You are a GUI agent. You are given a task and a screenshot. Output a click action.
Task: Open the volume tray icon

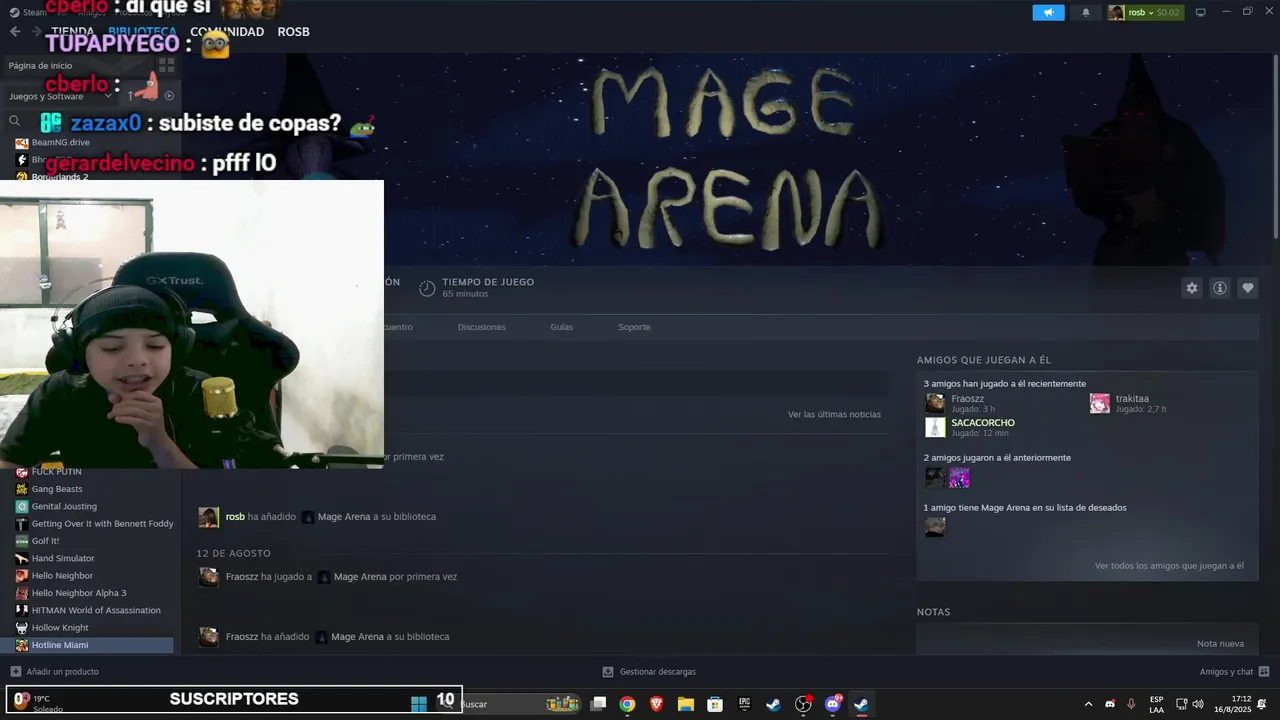click(x=1198, y=704)
